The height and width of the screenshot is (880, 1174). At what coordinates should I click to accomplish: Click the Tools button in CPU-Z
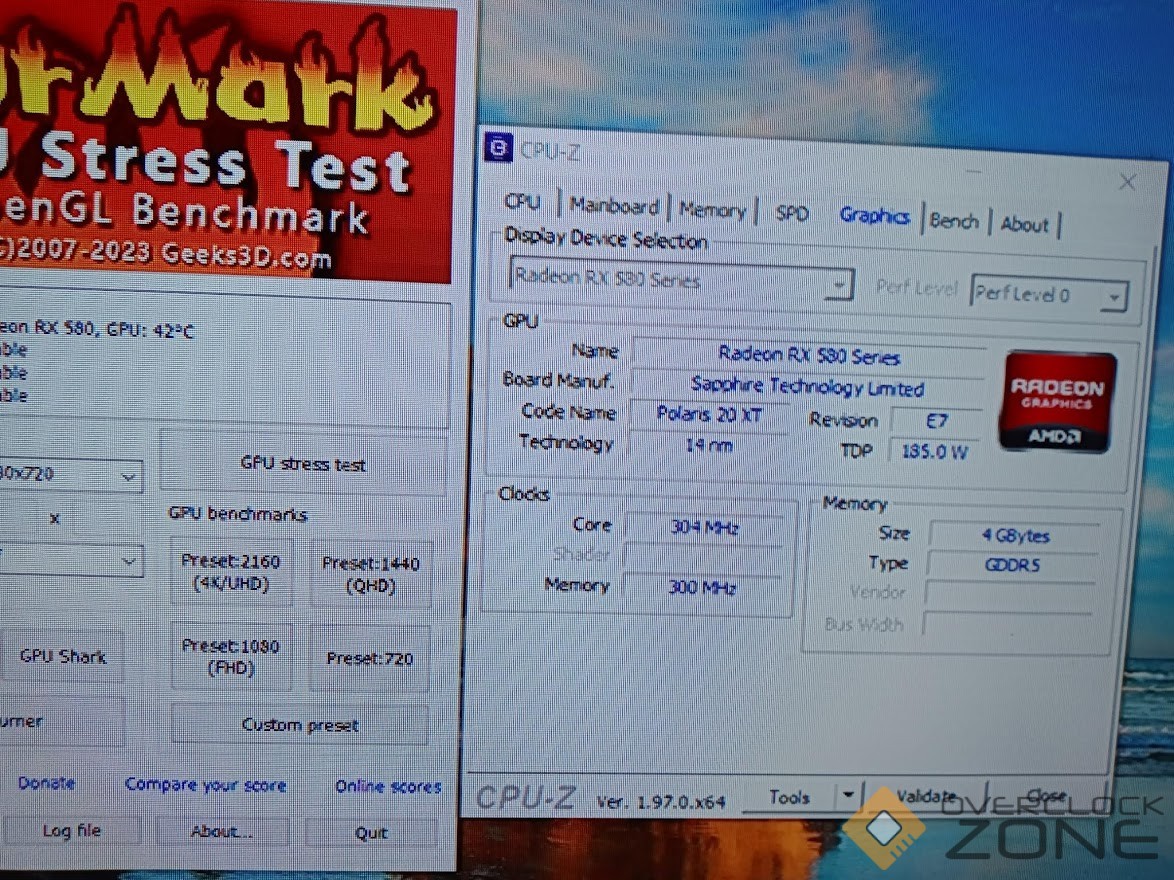tap(790, 797)
